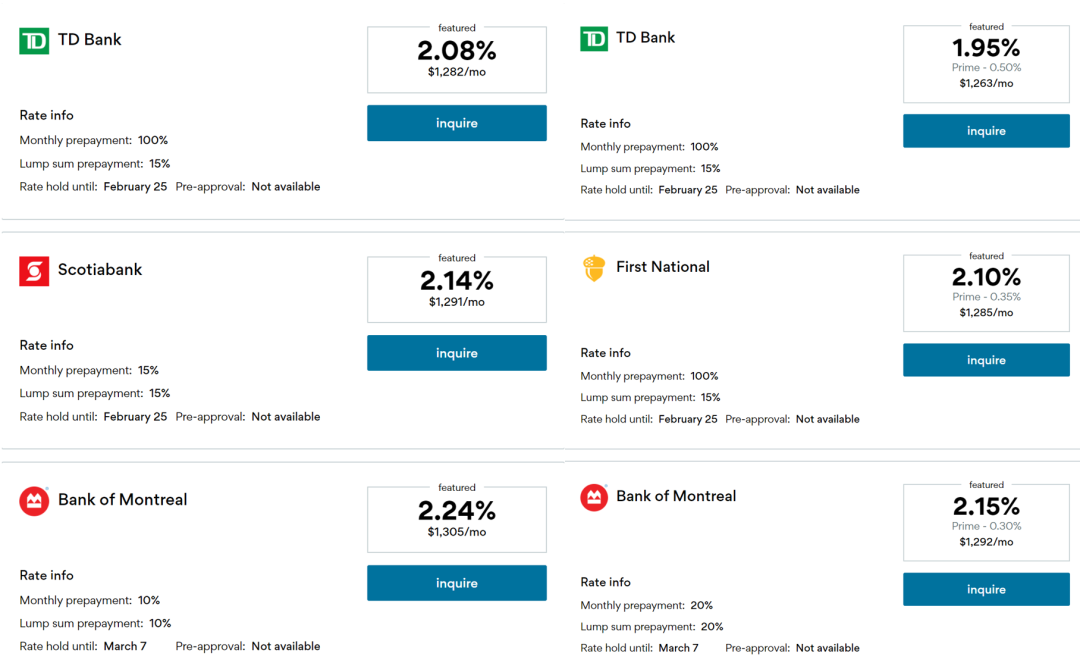1080x663 pixels.
Task: Click the Bank of Montreal logo beside 2.24%
Action: pos(34,501)
